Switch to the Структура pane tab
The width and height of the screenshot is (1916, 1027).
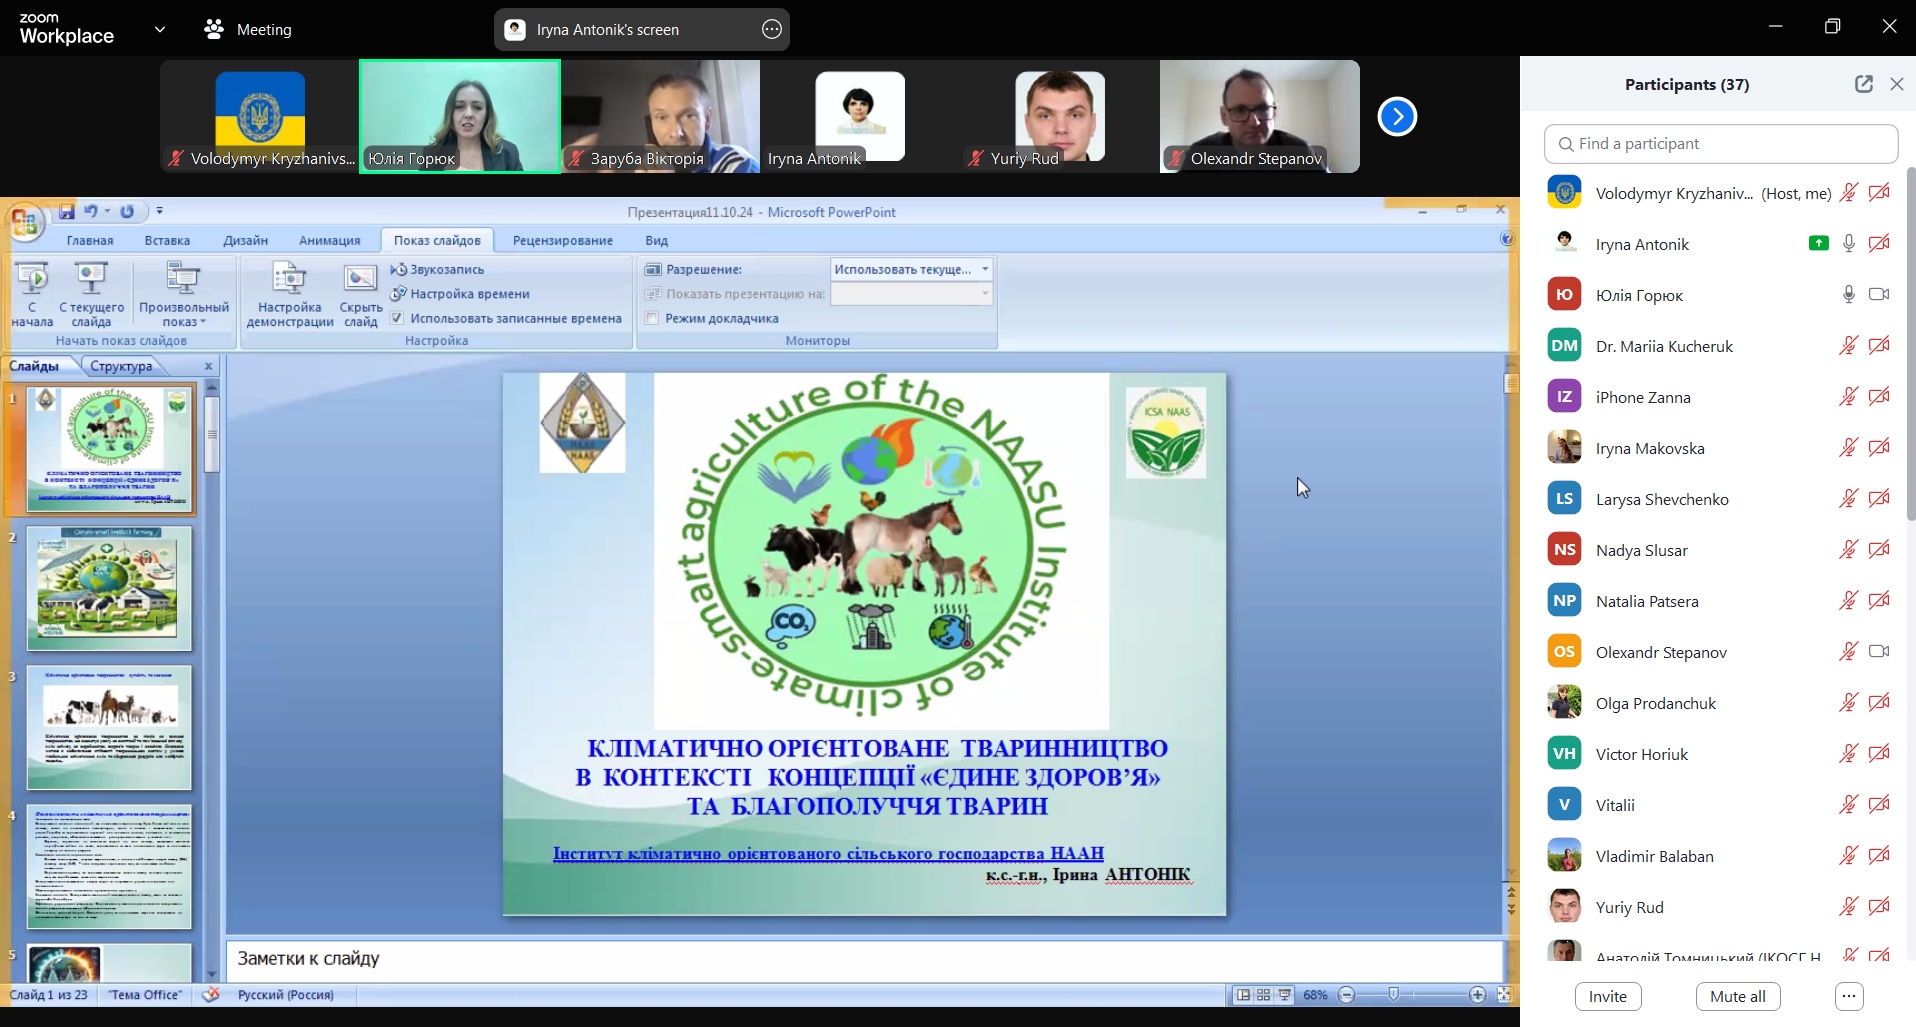click(121, 366)
